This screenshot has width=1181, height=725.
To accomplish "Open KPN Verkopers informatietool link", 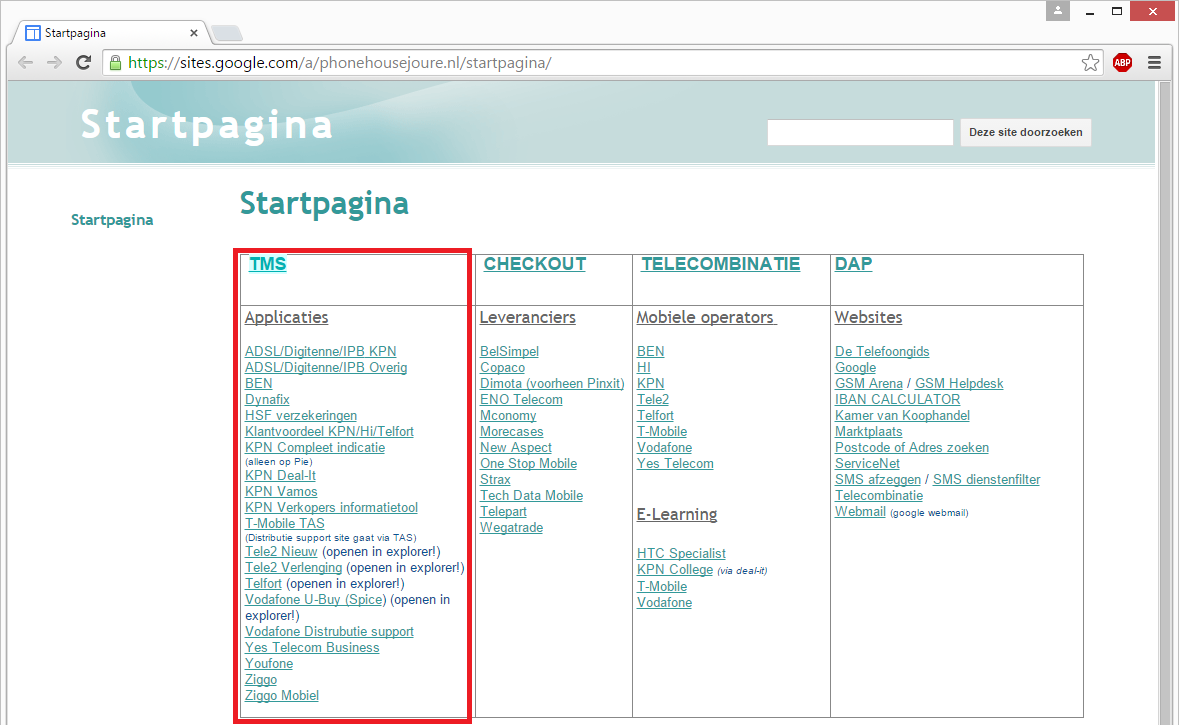I will [331, 507].
